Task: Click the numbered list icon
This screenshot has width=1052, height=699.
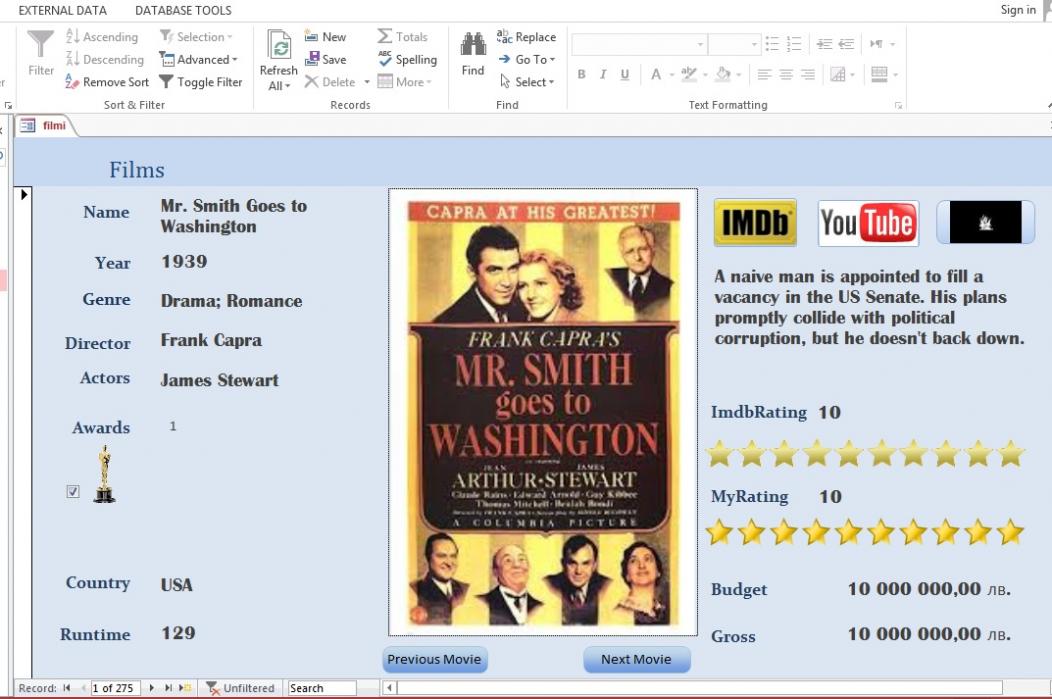Action: [x=794, y=44]
